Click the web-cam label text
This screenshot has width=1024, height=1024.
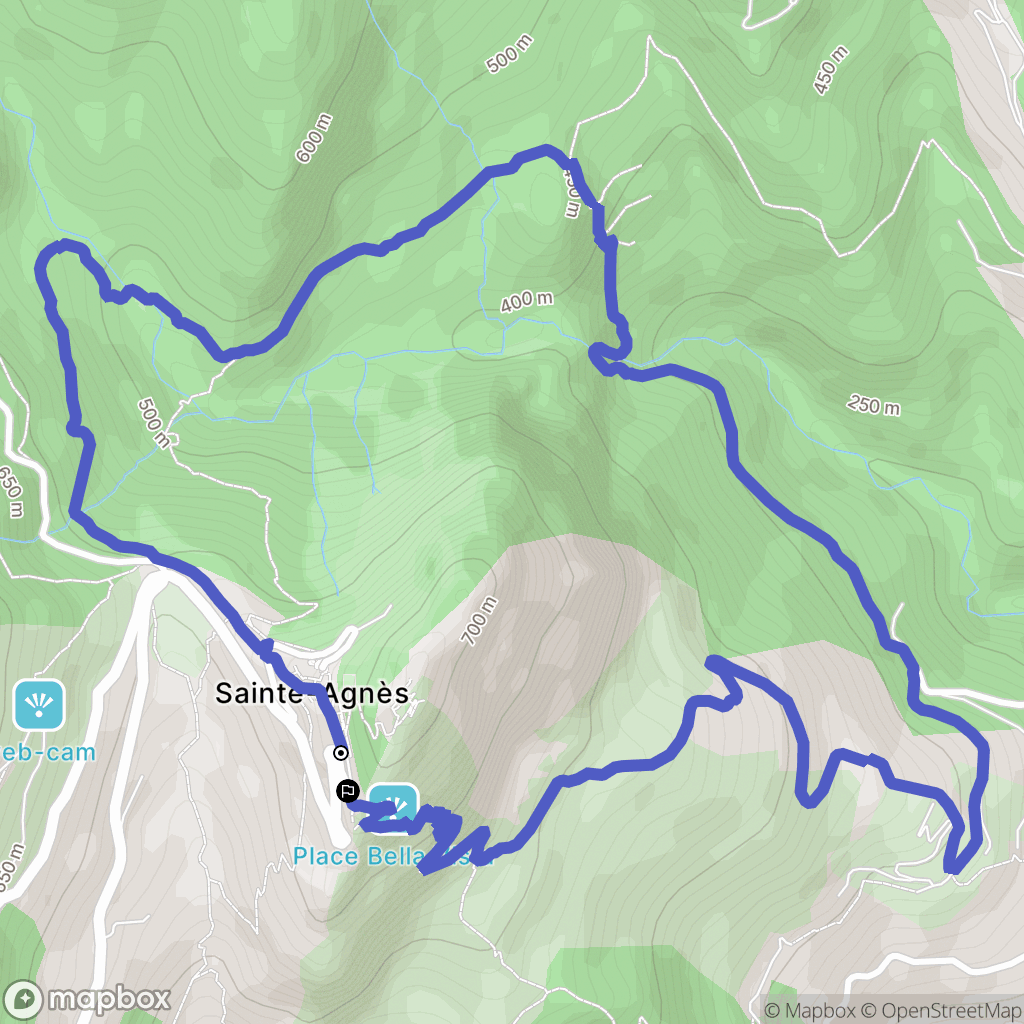coord(48,752)
